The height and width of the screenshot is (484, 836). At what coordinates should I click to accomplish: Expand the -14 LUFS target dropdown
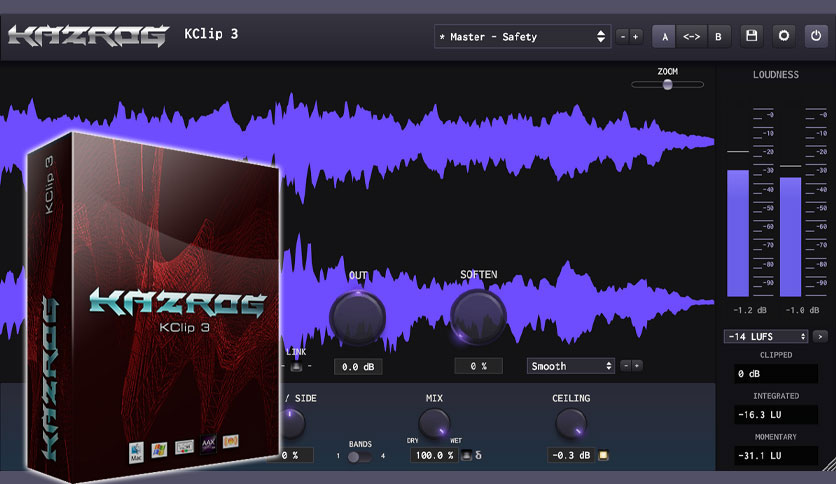coord(766,336)
